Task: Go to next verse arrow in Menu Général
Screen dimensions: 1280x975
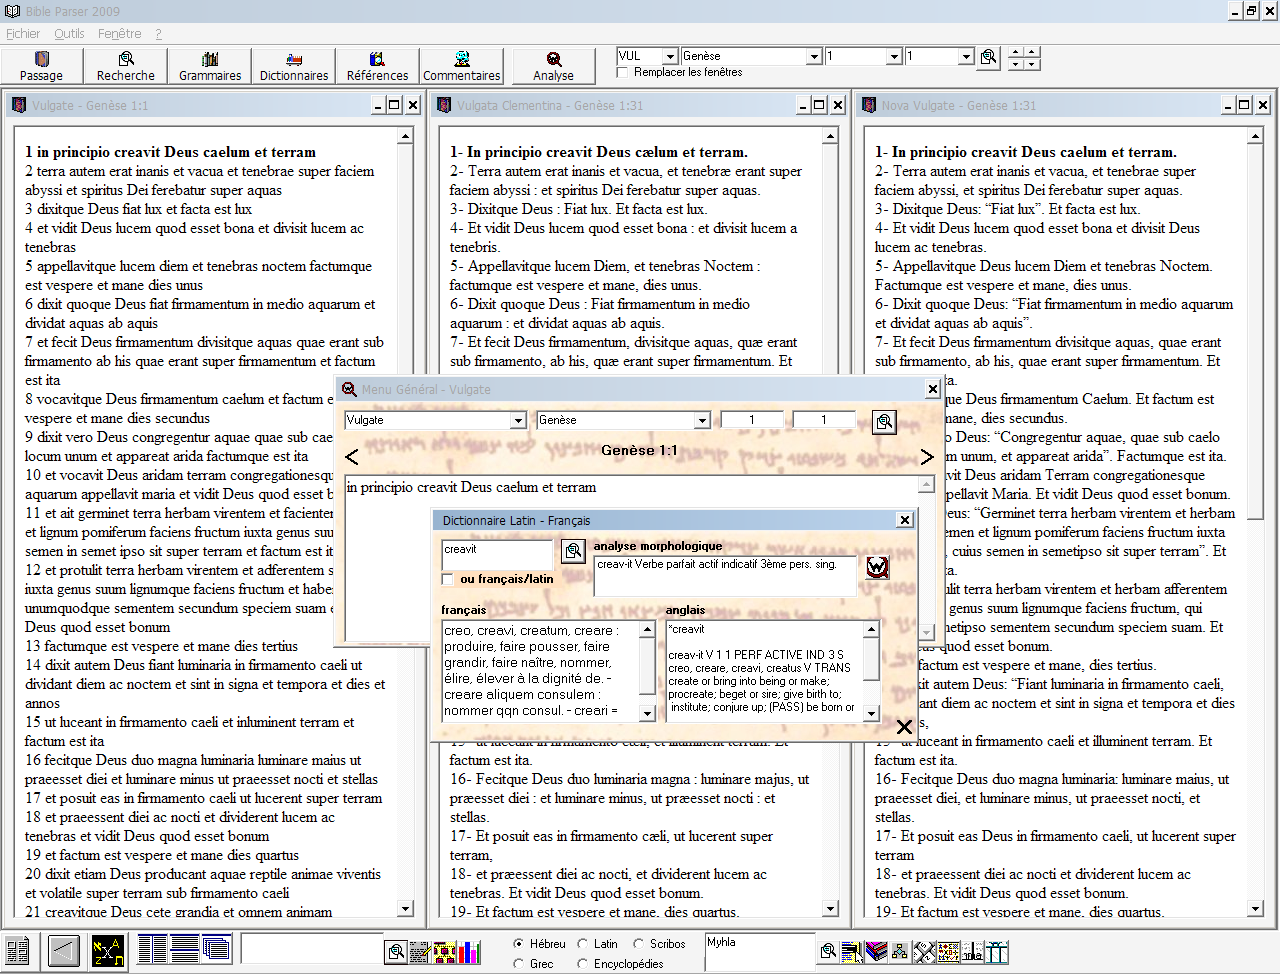Action: (927, 457)
